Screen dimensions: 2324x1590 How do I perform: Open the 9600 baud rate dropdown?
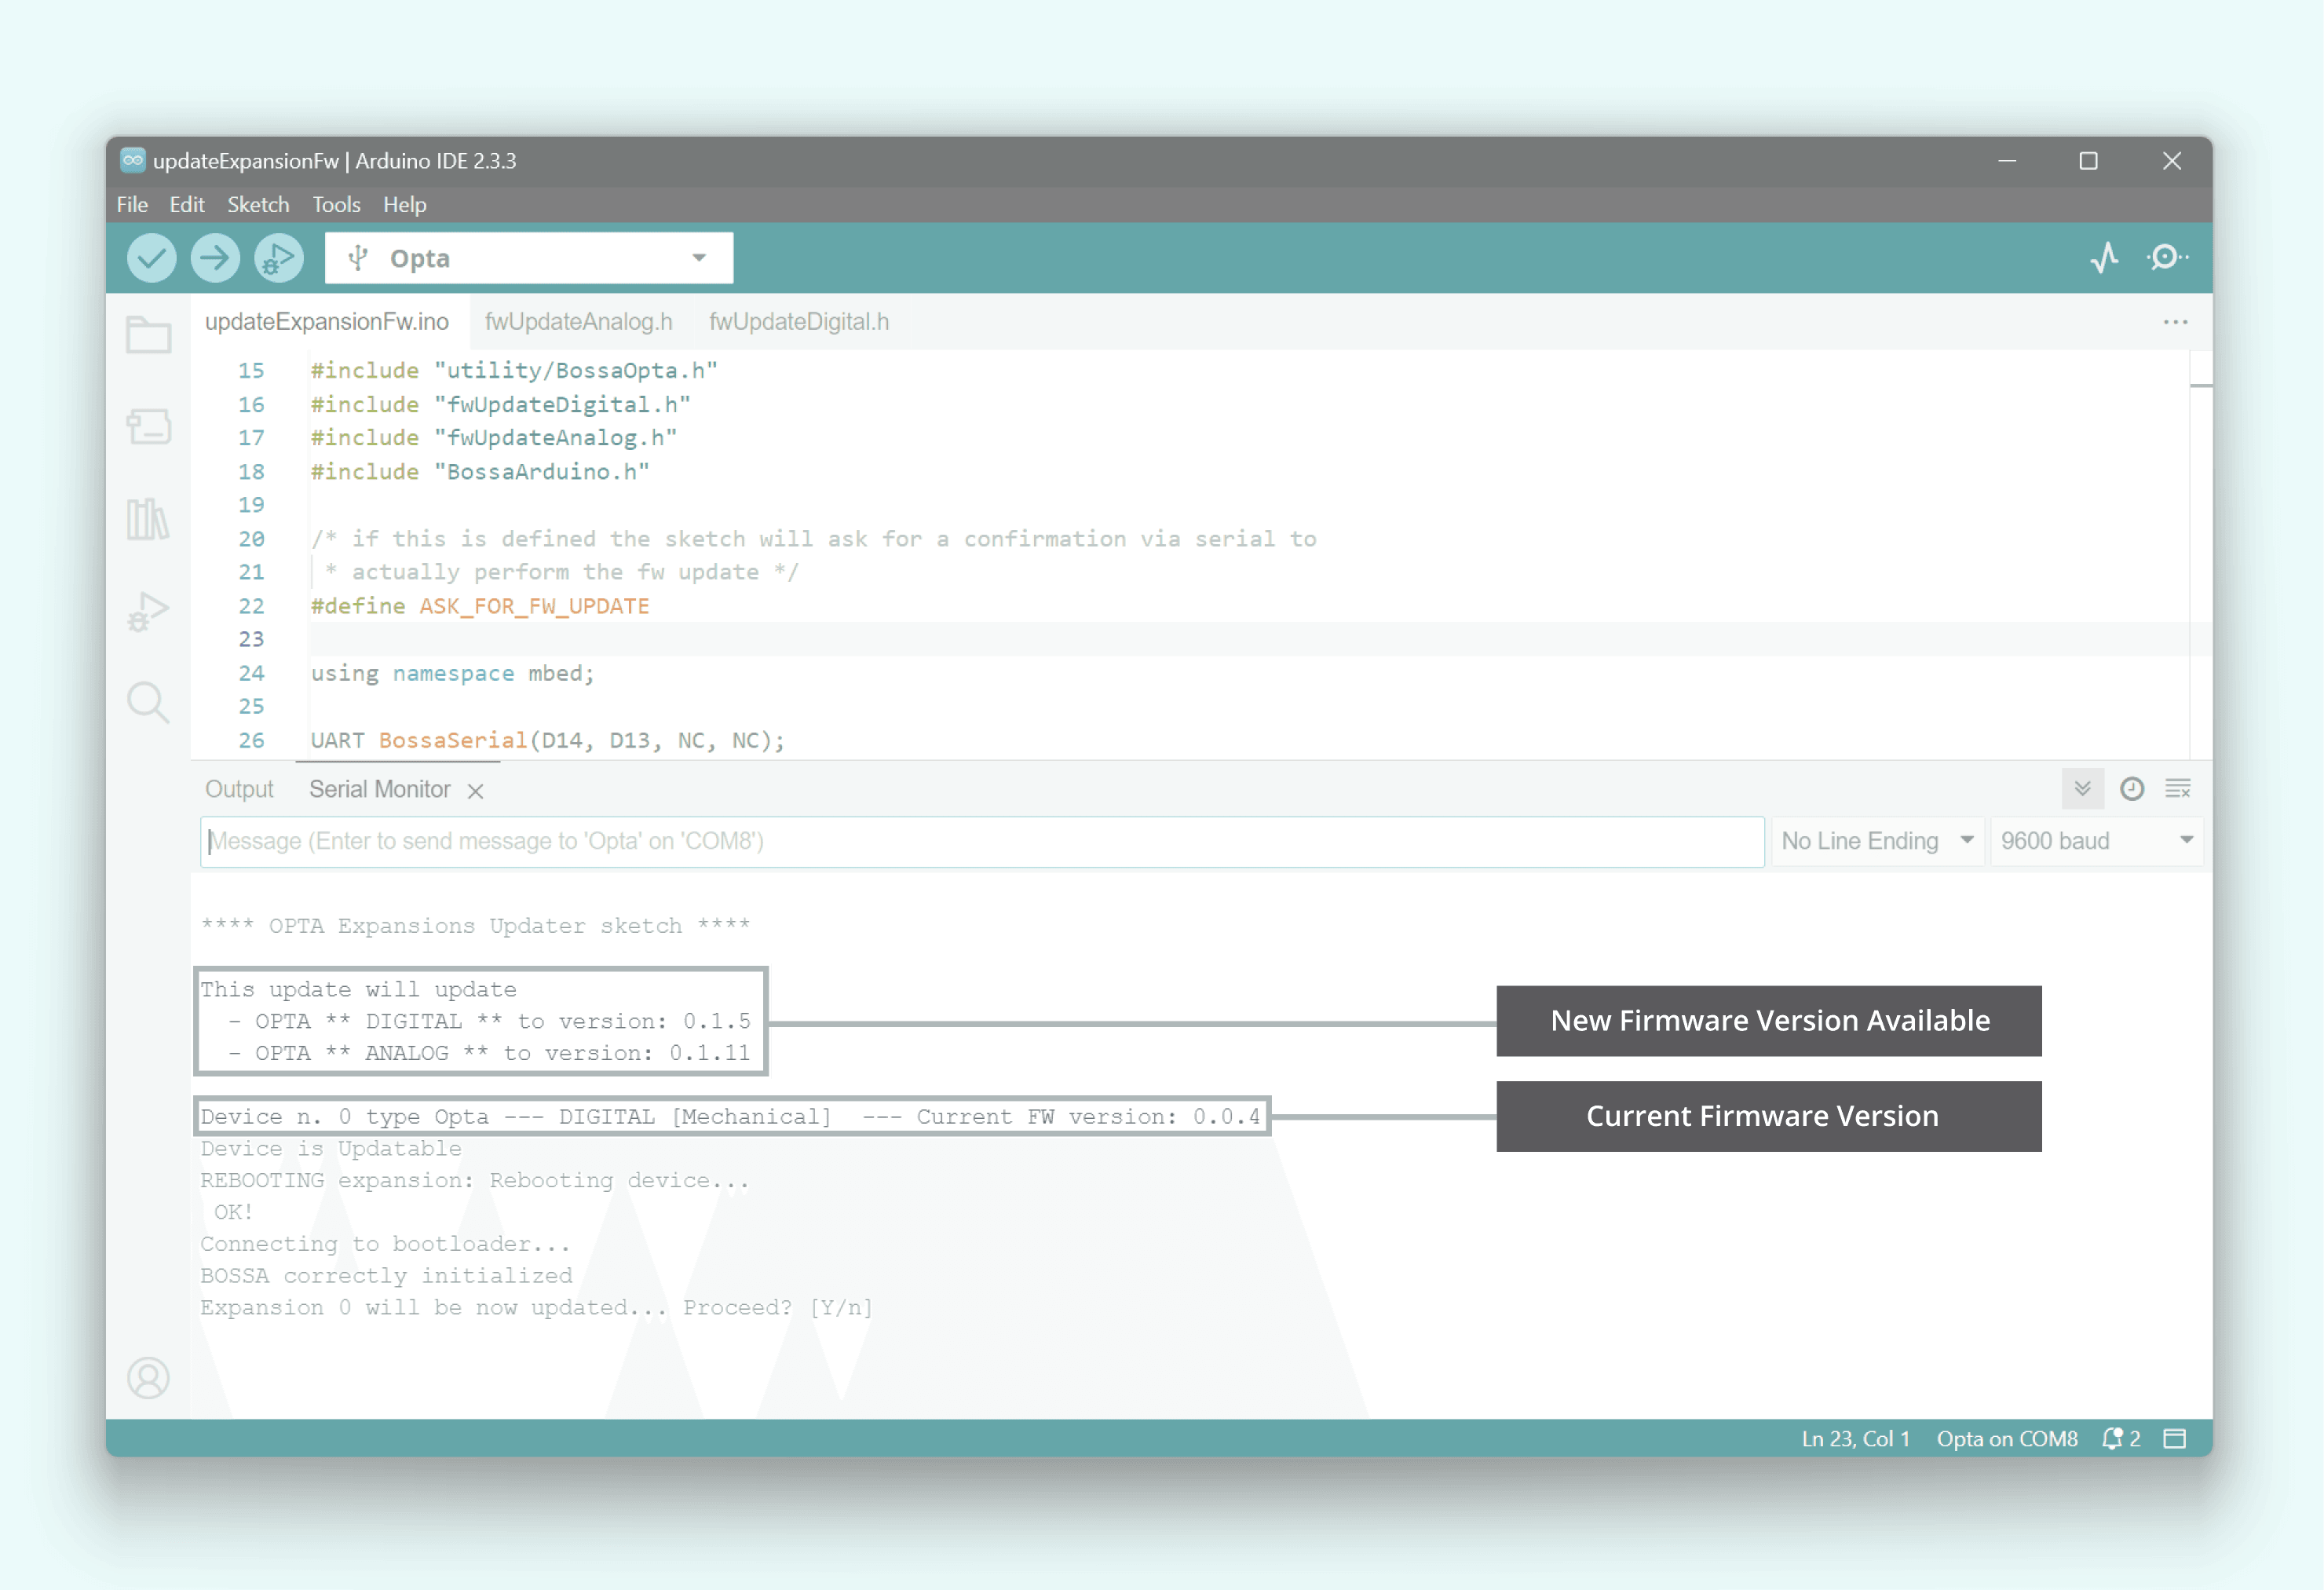(x=2096, y=841)
